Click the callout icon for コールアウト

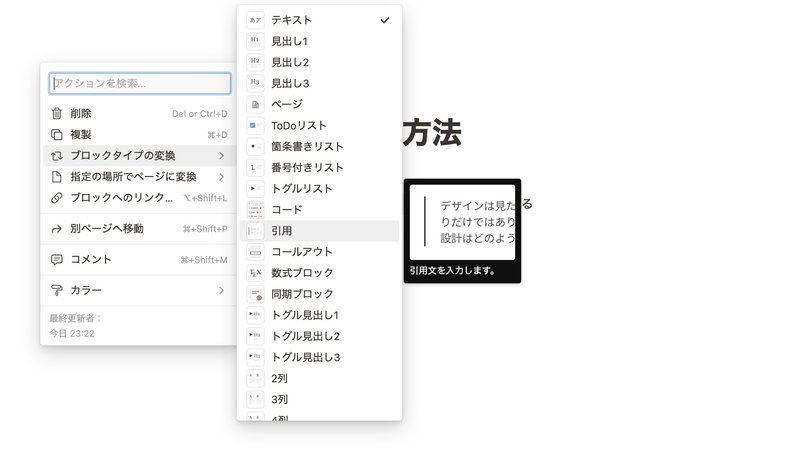click(256, 252)
